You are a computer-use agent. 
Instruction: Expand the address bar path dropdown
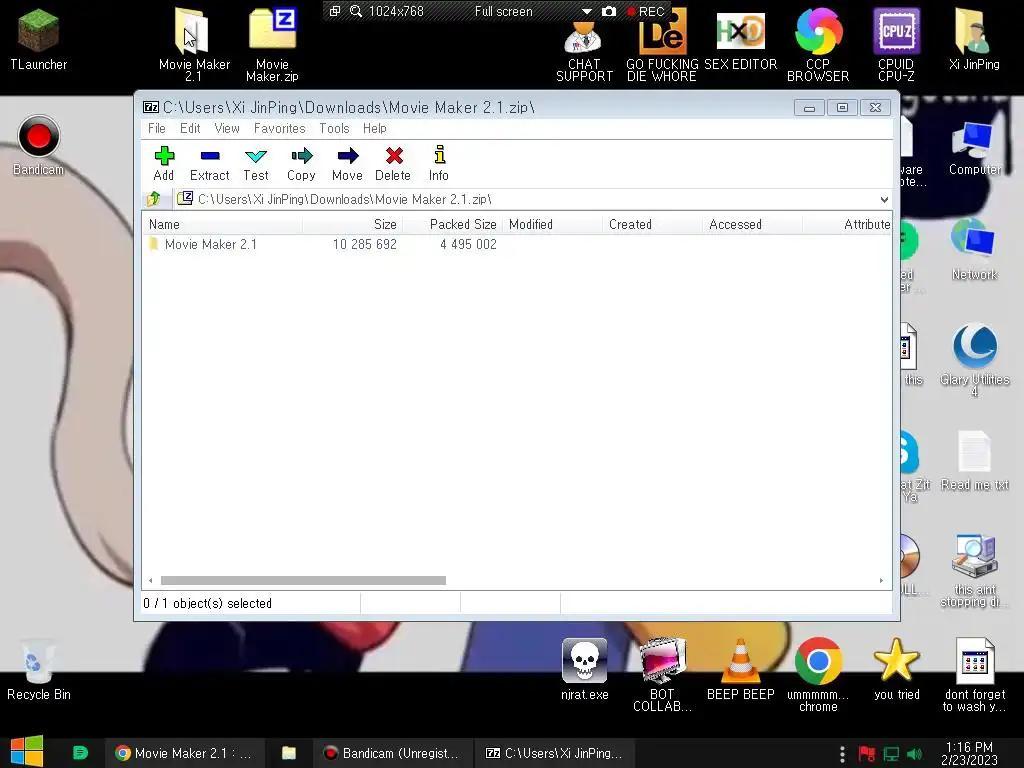point(884,199)
